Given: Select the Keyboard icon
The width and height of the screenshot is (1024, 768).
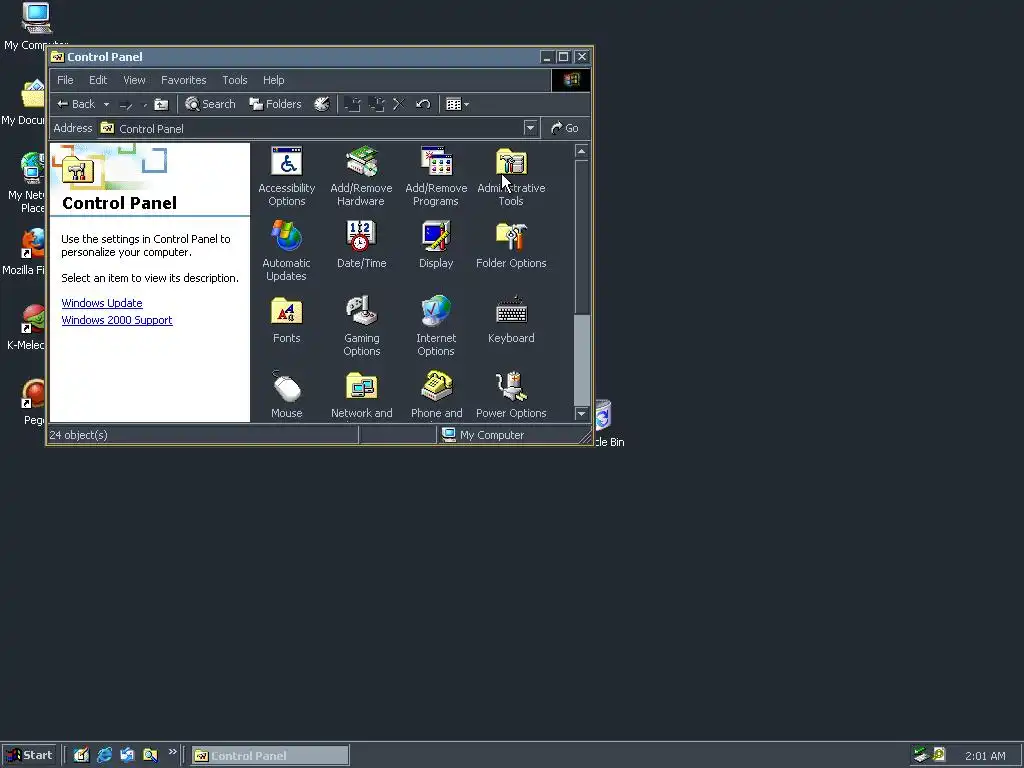Looking at the screenshot, I should coord(511,319).
